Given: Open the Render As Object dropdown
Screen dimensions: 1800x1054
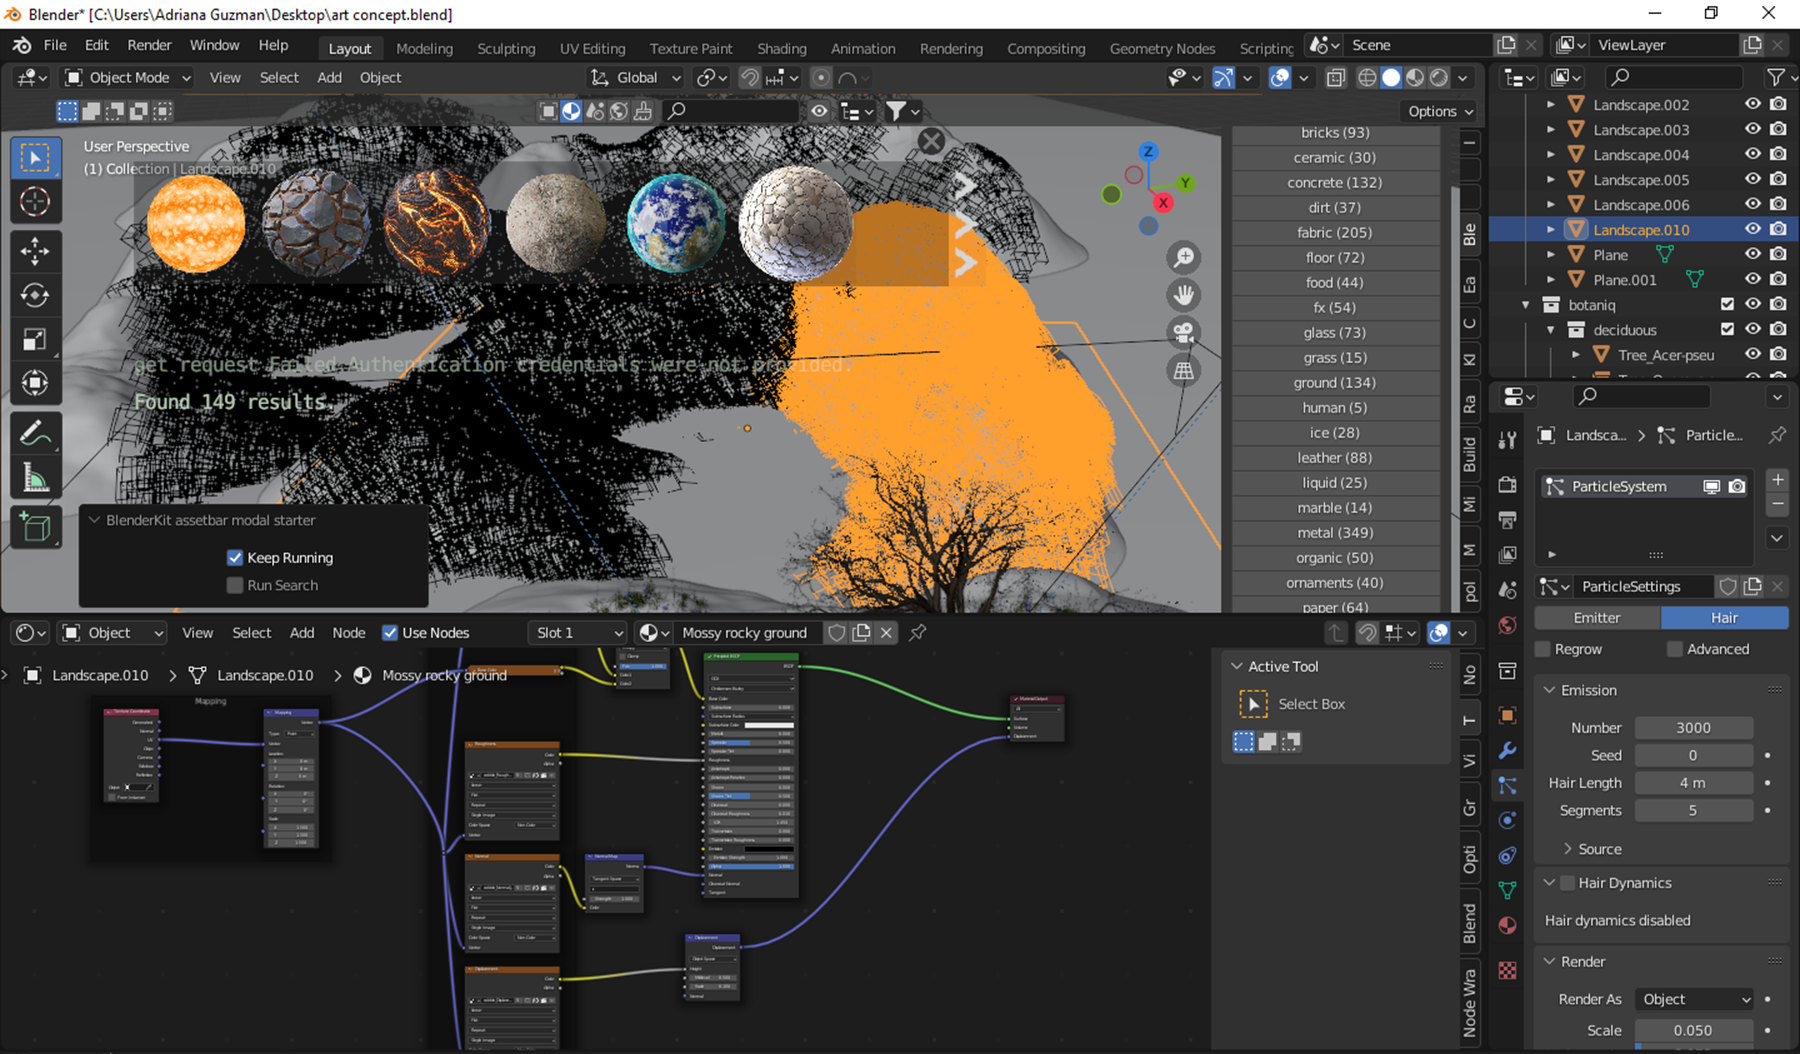Looking at the screenshot, I should tap(1695, 999).
